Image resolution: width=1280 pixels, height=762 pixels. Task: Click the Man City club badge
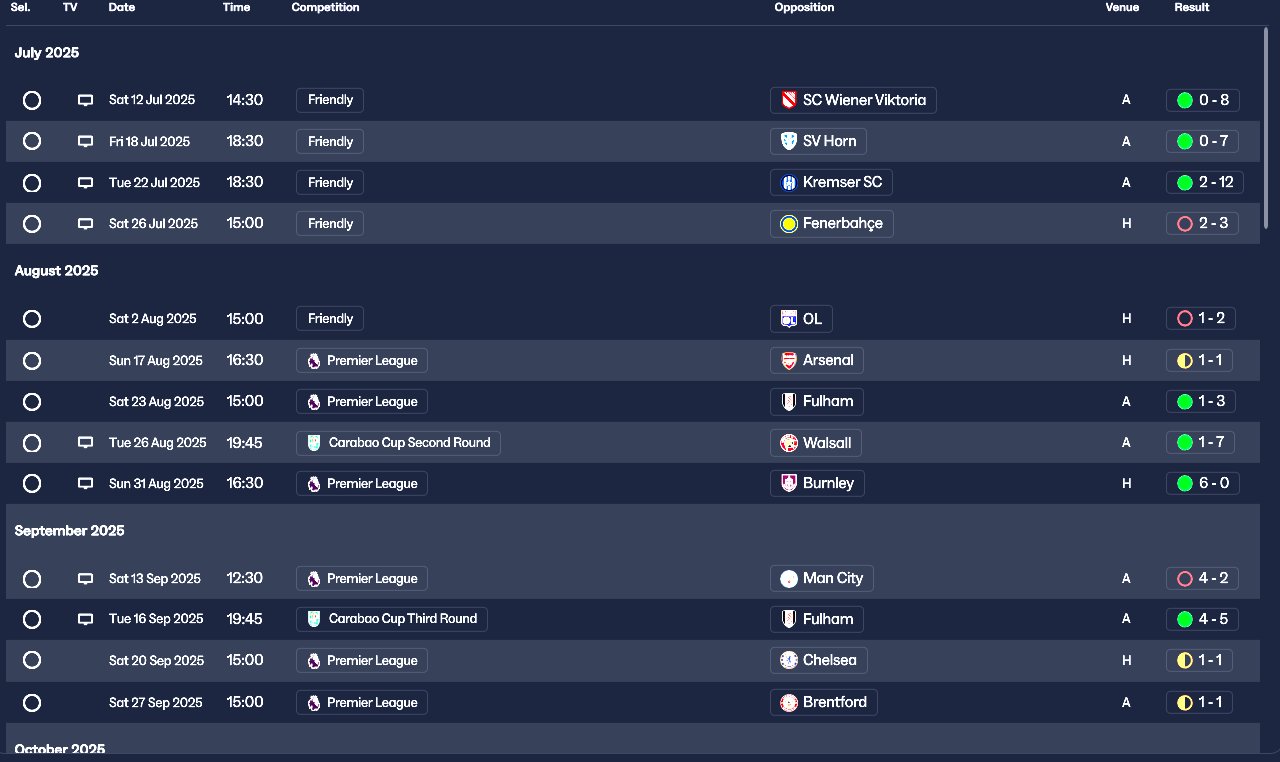pyautogui.click(x=789, y=578)
